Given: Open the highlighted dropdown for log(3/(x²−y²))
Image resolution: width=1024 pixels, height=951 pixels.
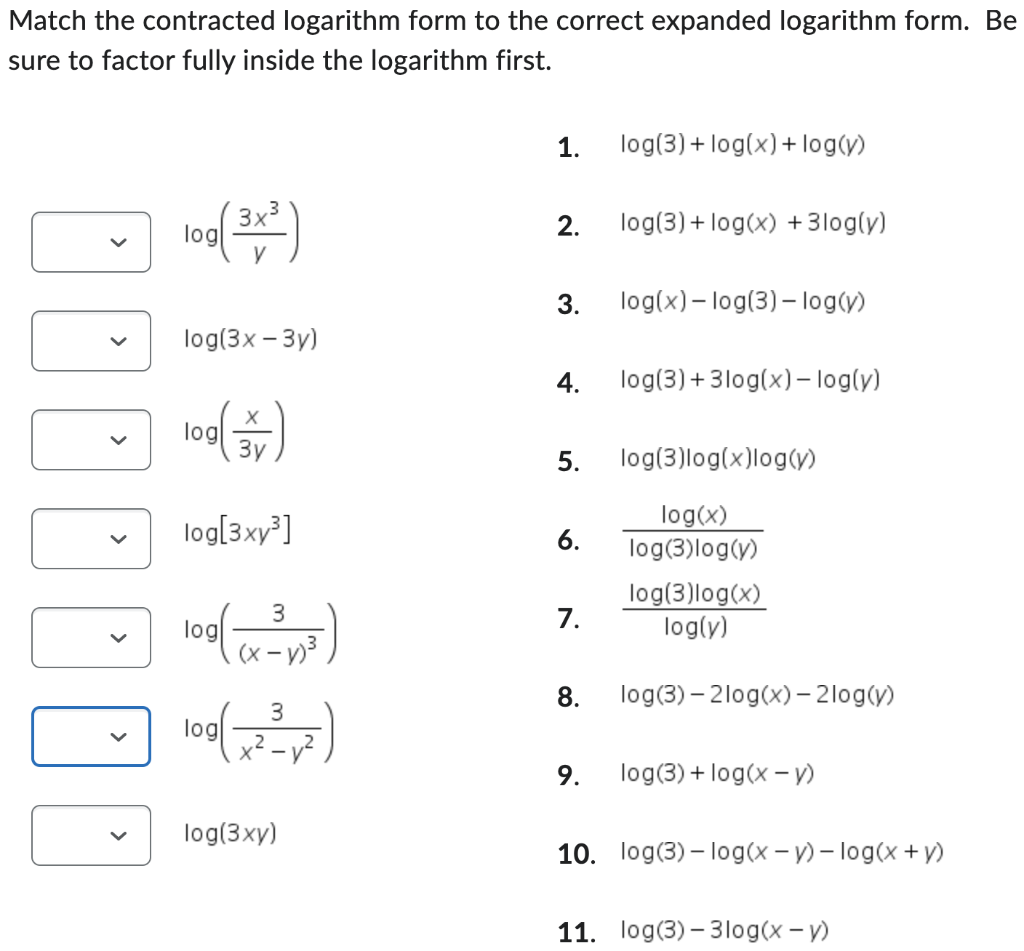Looking at the screenshot, I should (90, 736).
